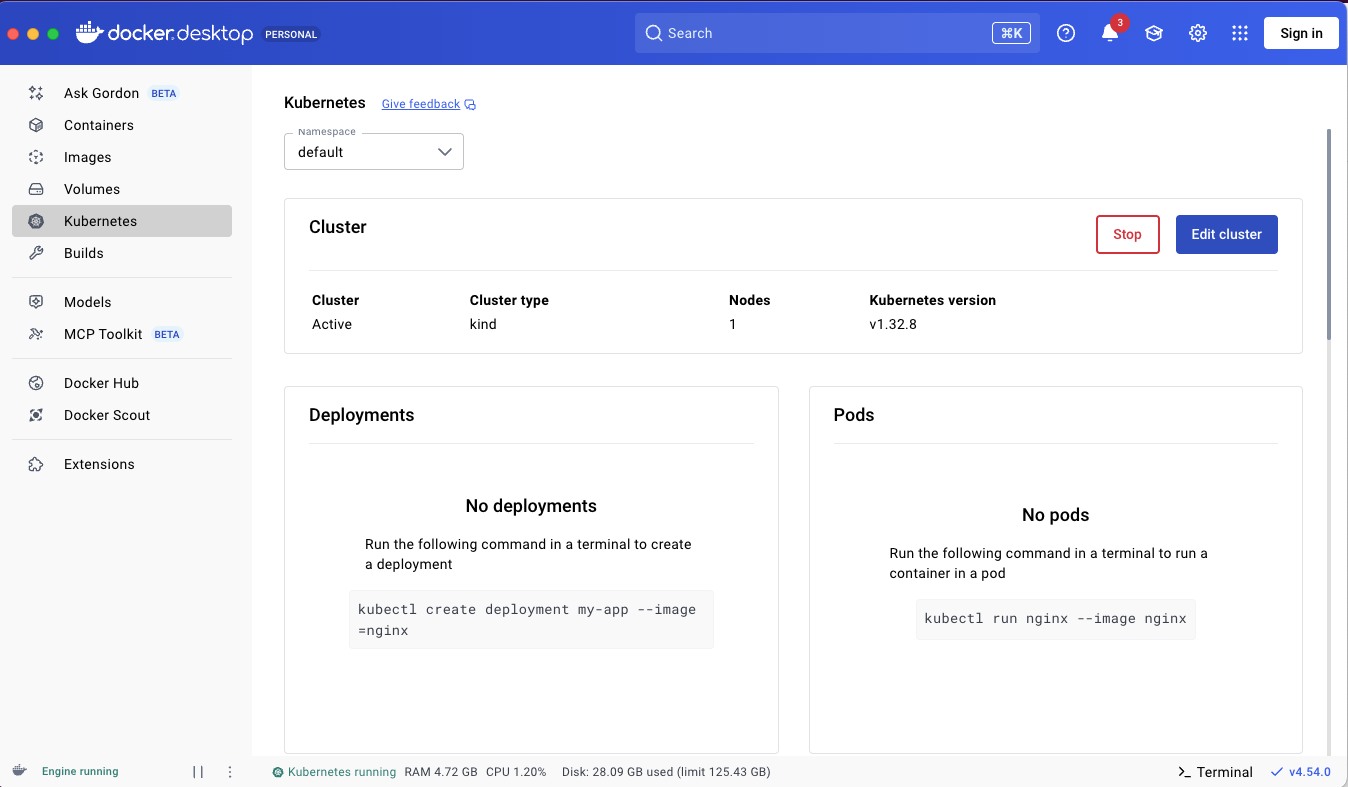1348x787 pixels.
Task: Click the Images sidebar icon
Action: 36,157
